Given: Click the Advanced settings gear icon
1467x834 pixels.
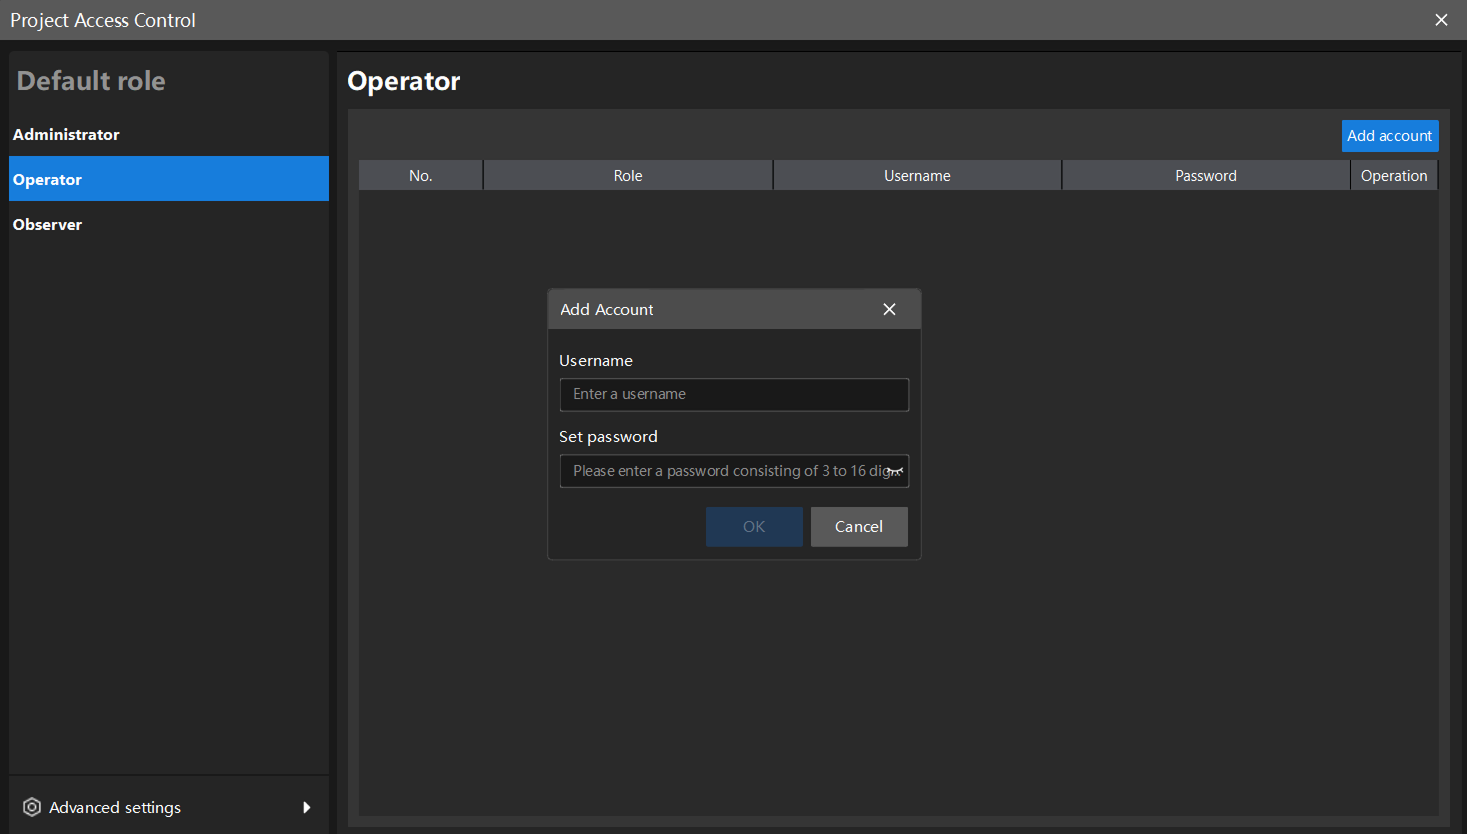Looking at the screenshot, I should pyautogui.click(x=31, y=807).
